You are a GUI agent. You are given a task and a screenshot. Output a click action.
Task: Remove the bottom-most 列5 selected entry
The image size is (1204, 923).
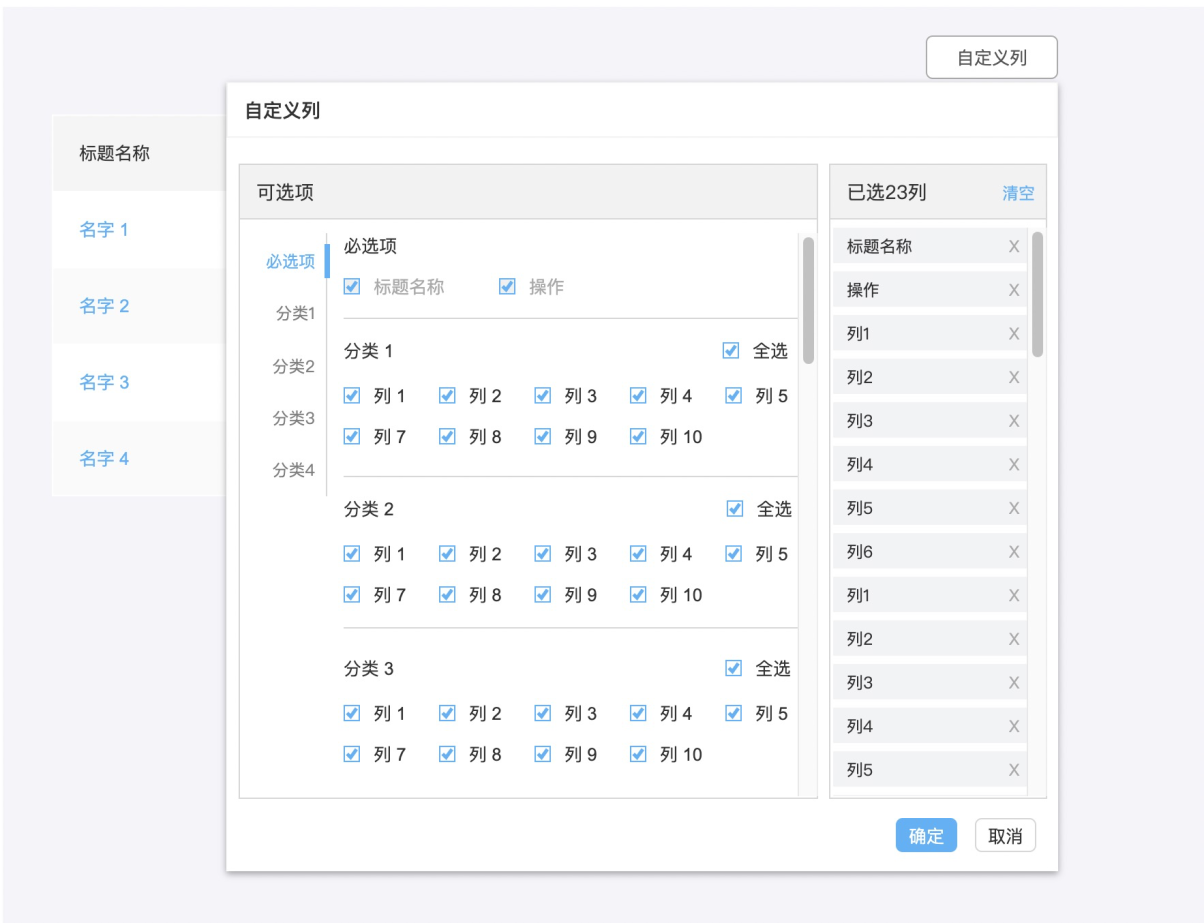(x=1013, y=770)
